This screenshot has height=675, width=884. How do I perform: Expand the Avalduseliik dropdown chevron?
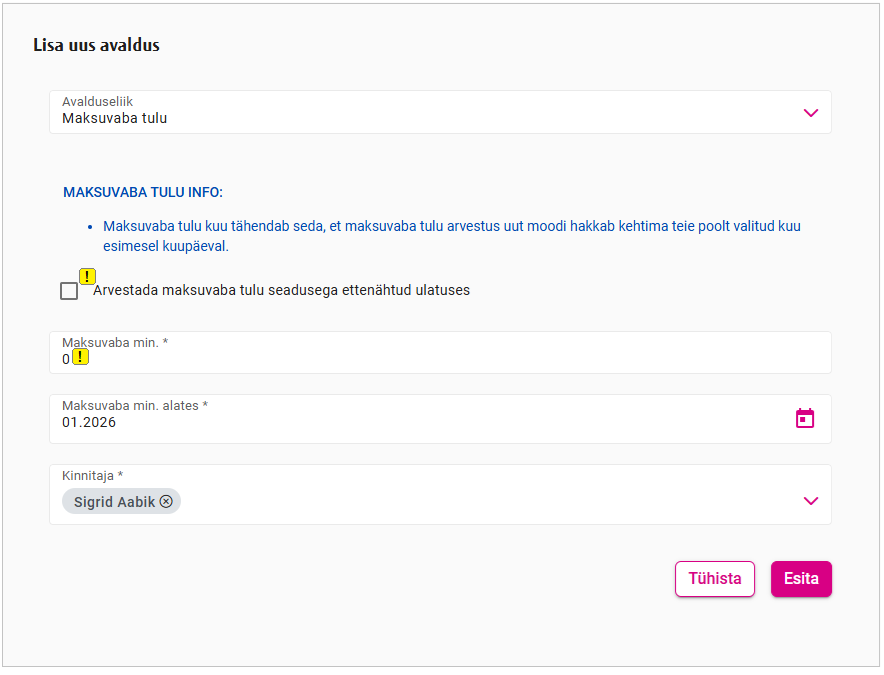(811, 113)
